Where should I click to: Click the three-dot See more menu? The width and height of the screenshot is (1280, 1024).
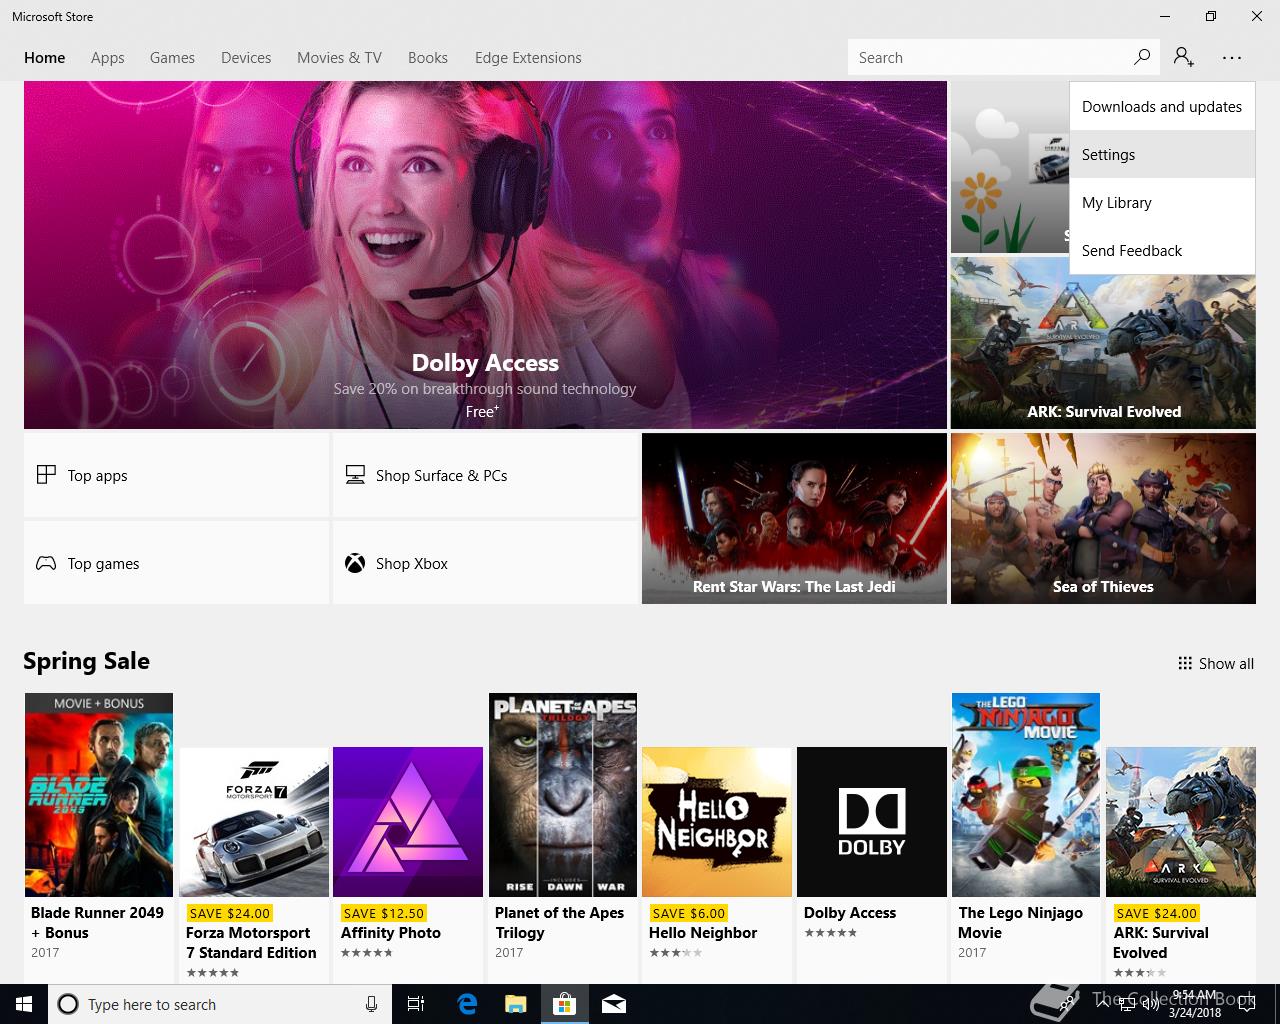tap(1232, 57)
